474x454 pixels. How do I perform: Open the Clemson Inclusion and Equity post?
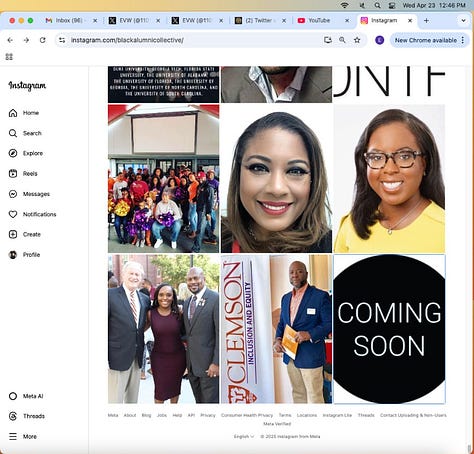click(x=276, y=329)
